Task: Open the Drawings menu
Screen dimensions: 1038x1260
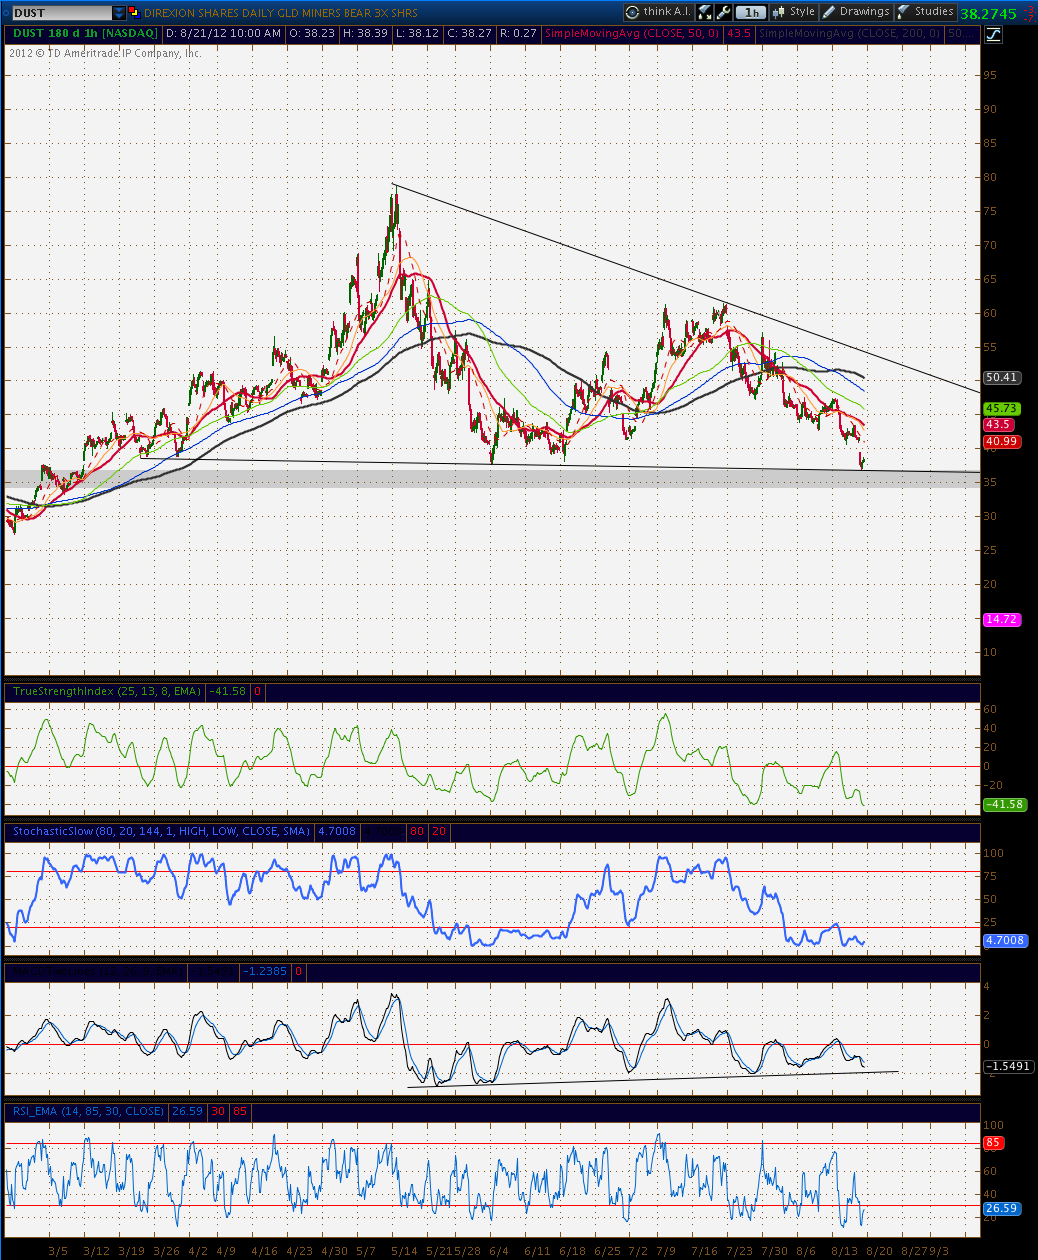Action: point(857,12)
